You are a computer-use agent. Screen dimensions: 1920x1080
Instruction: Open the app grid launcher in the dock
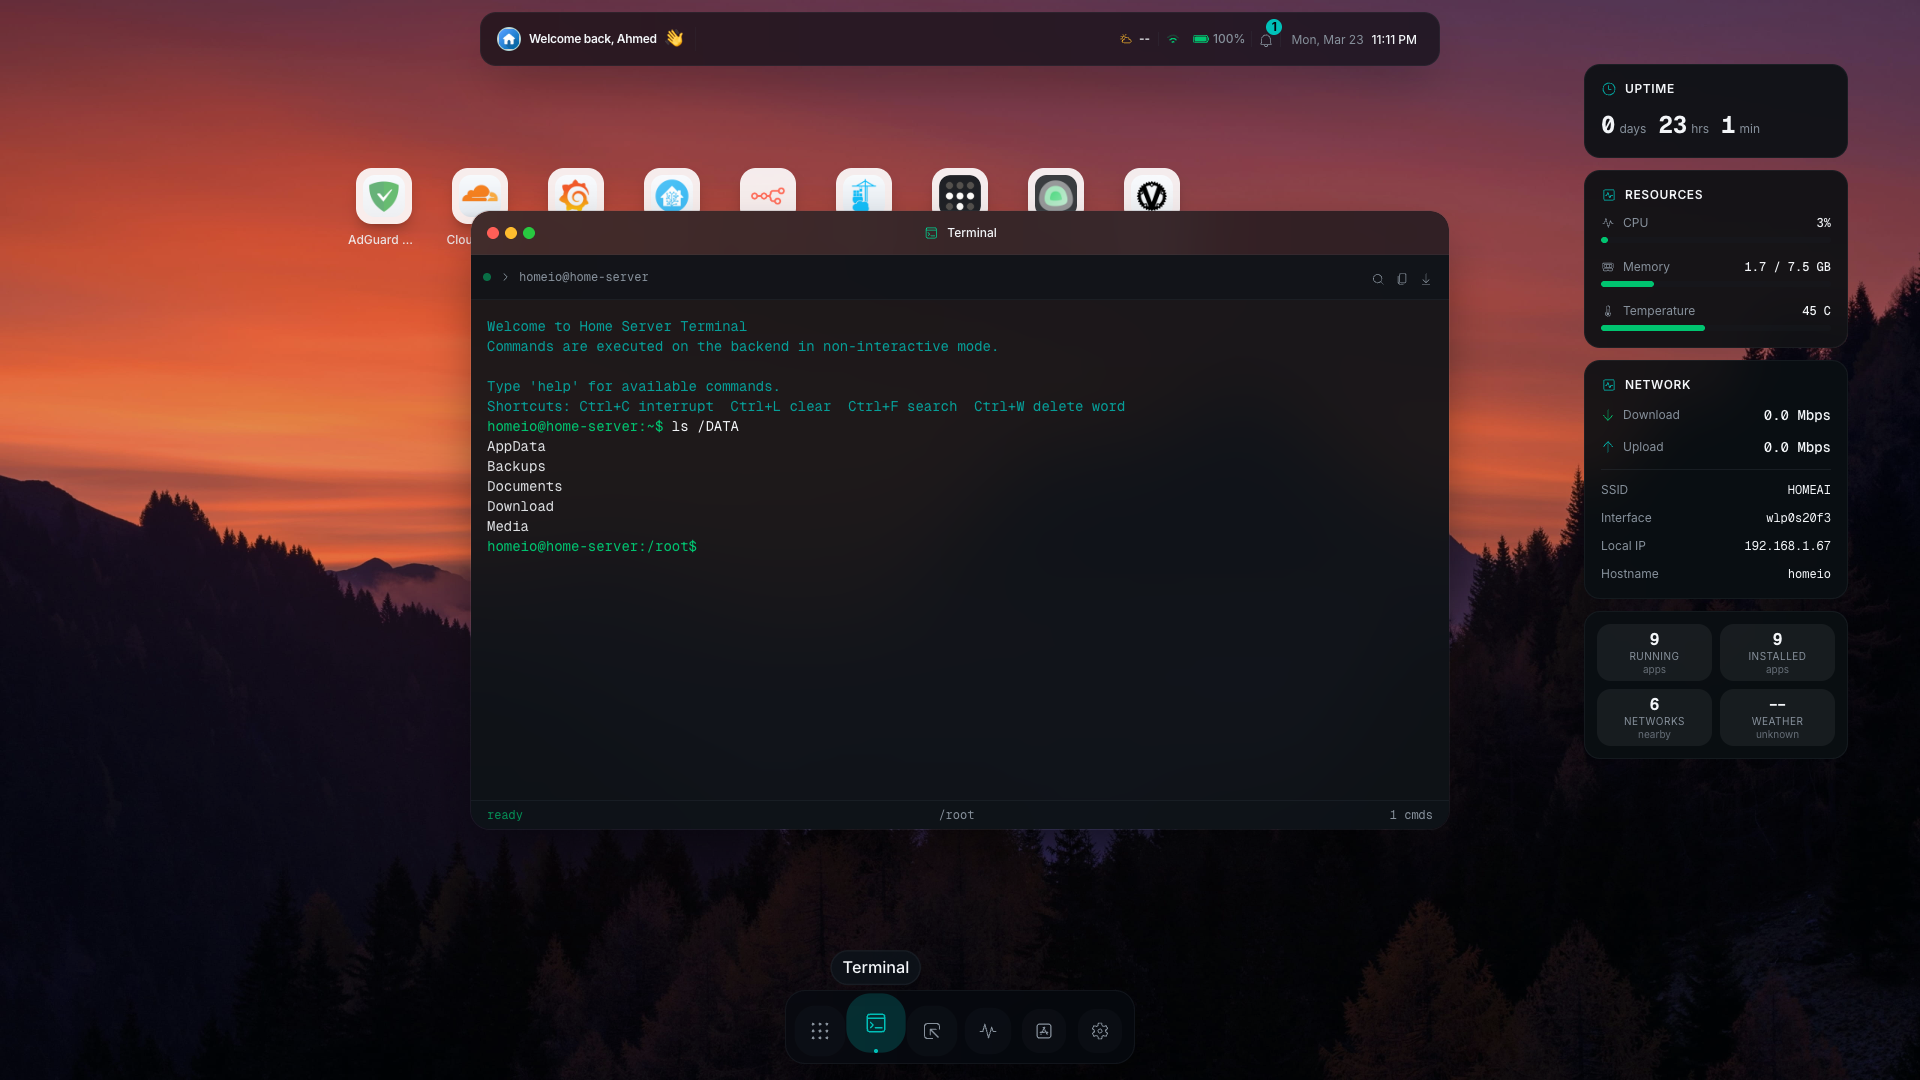click(x=820, y=1031)
